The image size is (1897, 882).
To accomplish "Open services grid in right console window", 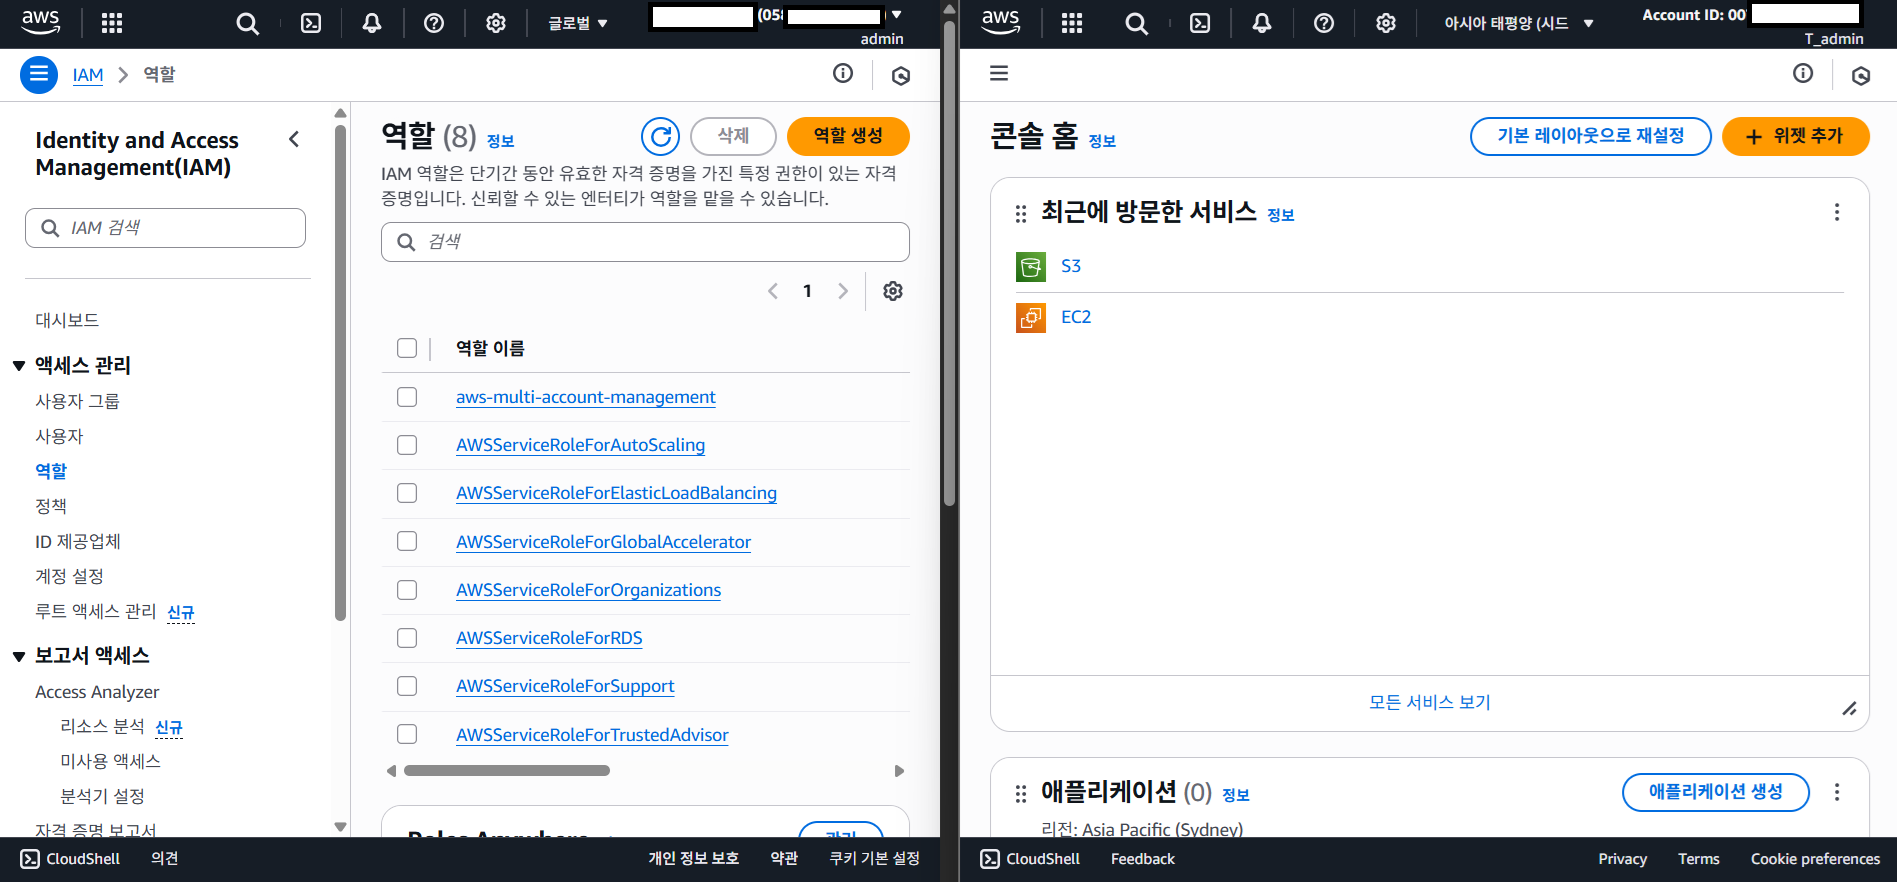I will coord(1072,23).
